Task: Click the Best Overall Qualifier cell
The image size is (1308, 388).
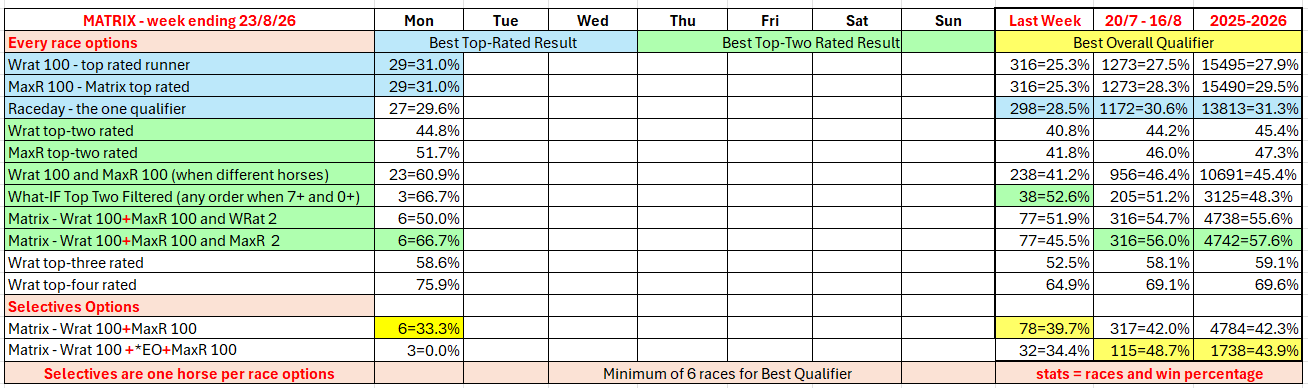Action: point(1150,43)
